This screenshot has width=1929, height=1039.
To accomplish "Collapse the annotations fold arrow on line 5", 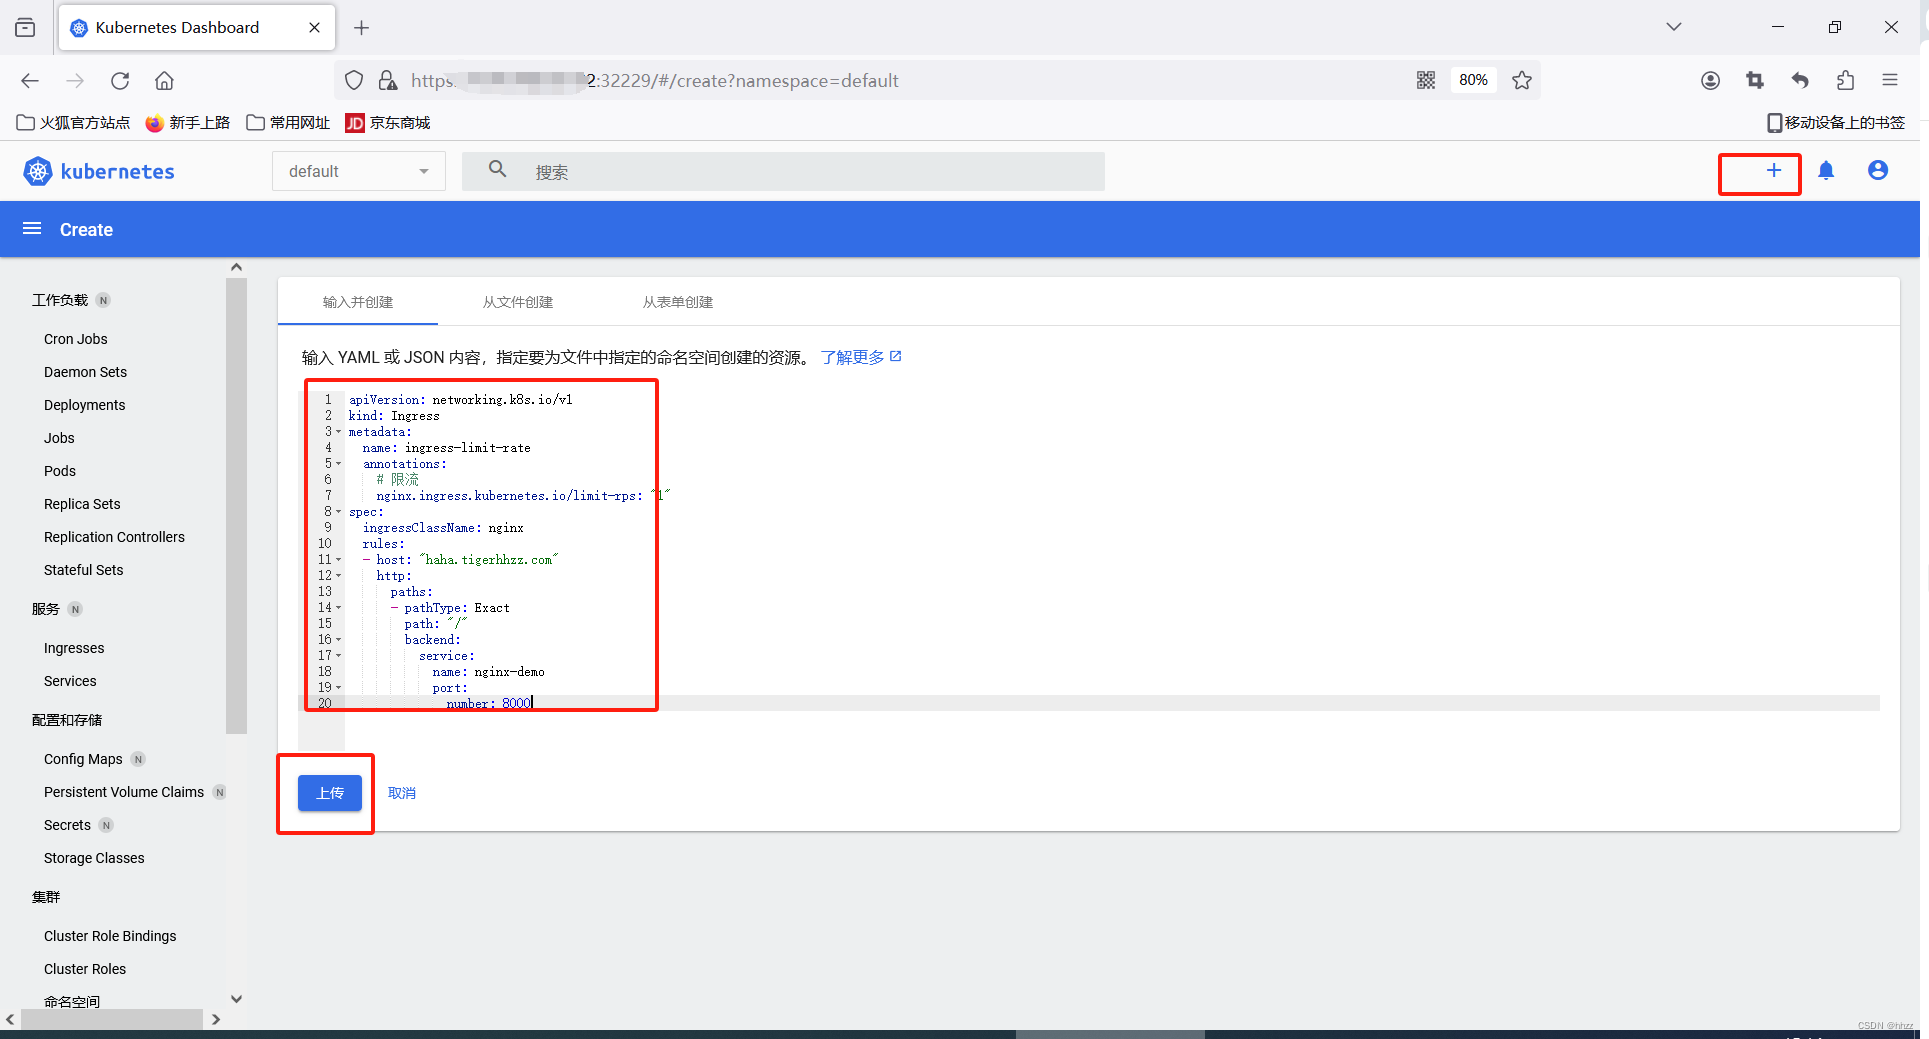I will click(x=339, y=464).
